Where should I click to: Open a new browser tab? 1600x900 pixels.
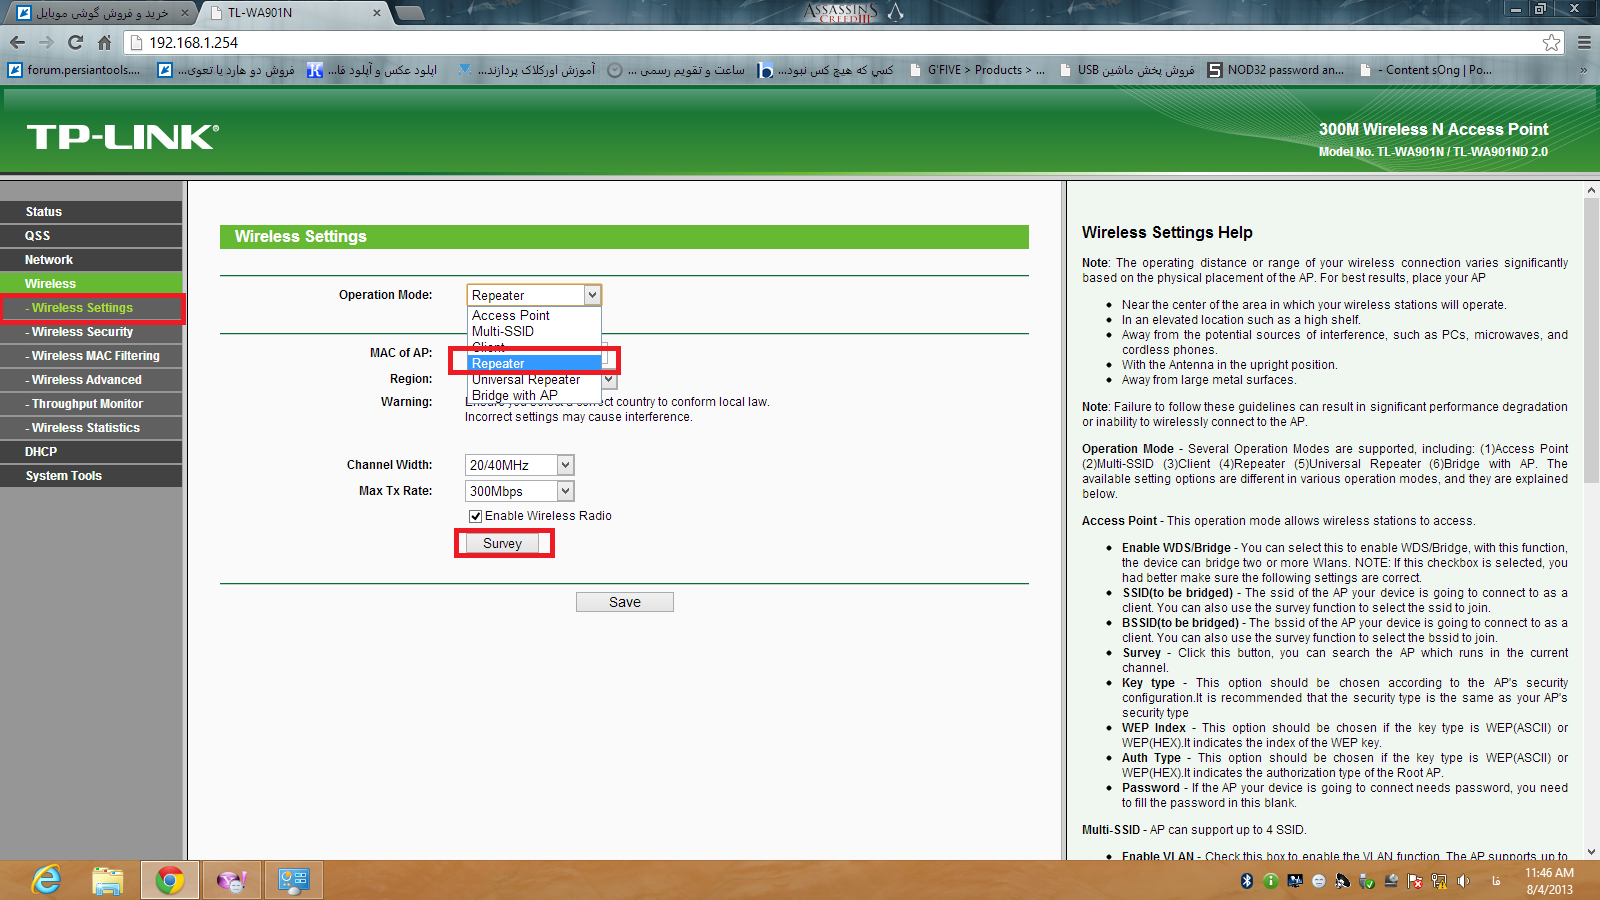(x=410, y=13)
